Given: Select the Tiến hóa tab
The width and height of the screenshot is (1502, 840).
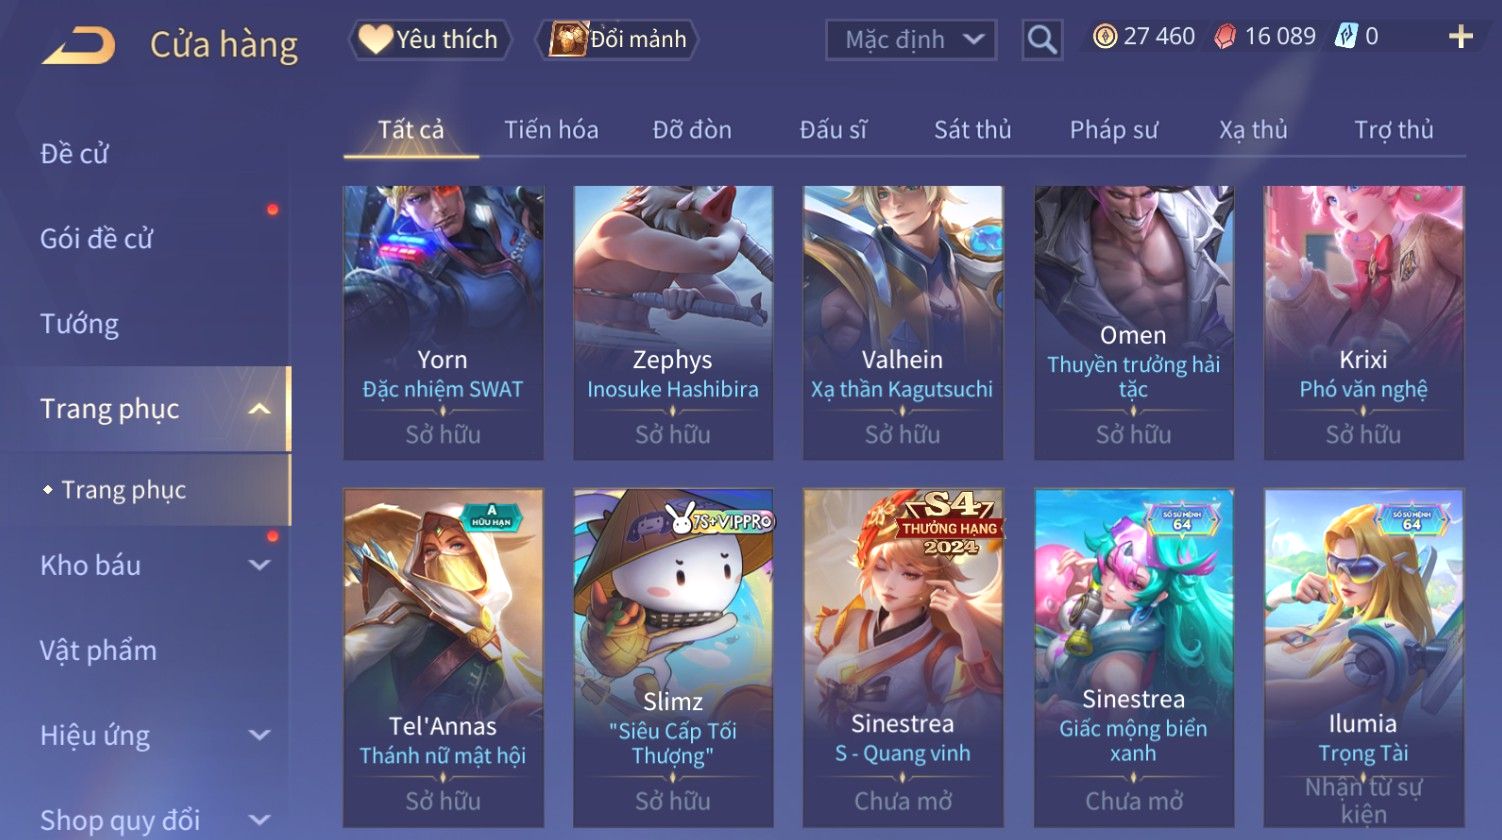Looking at the screenshot, I should (551, 130).
